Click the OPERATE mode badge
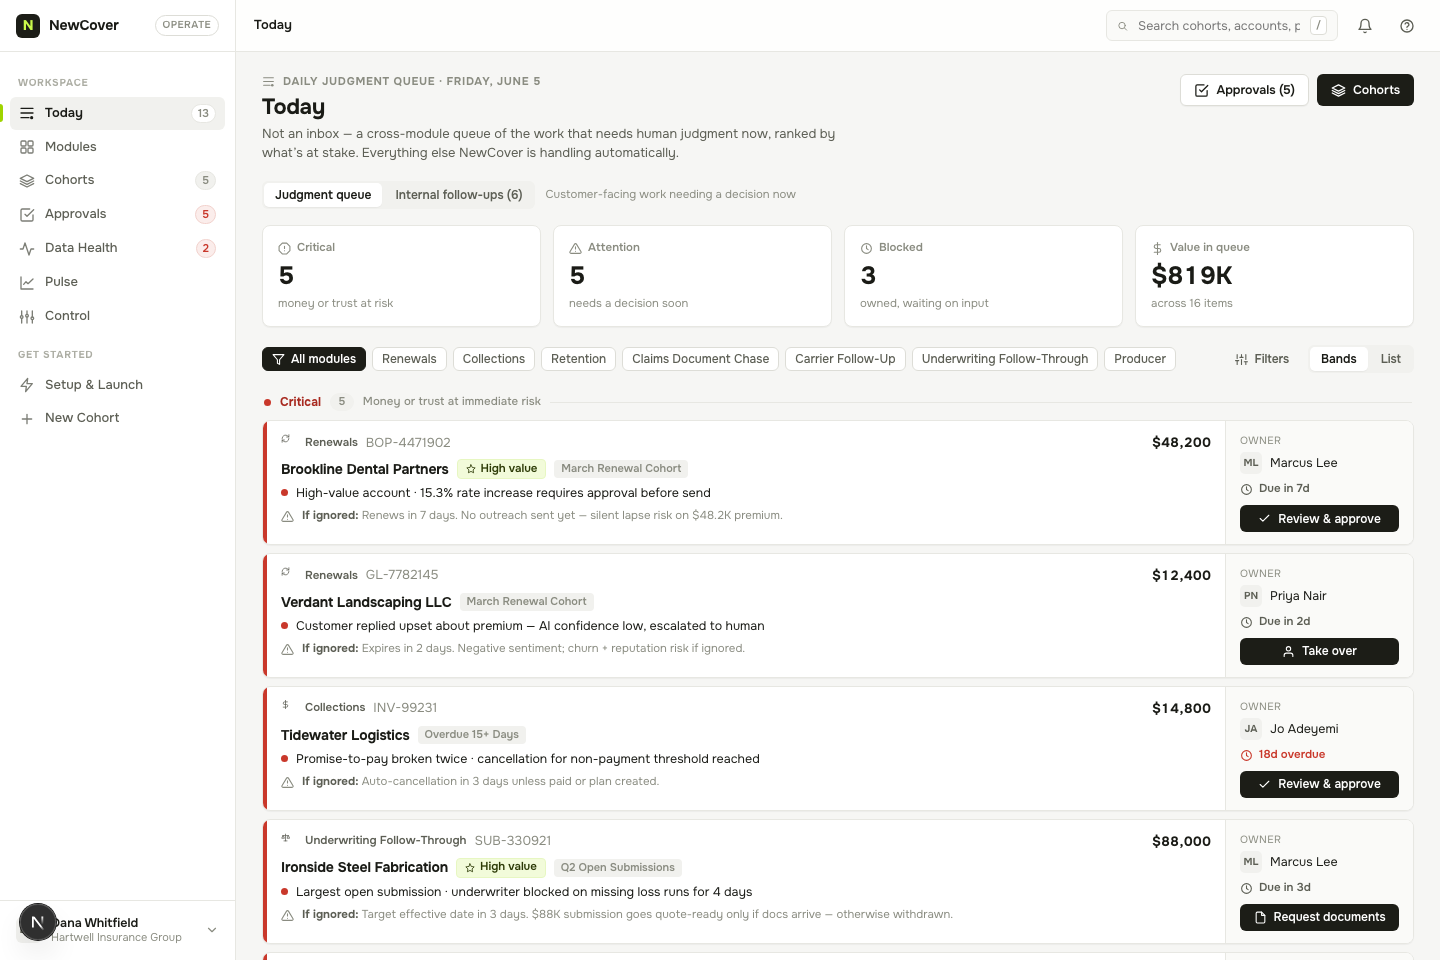1440x960 pixels. tap(187, 25)
